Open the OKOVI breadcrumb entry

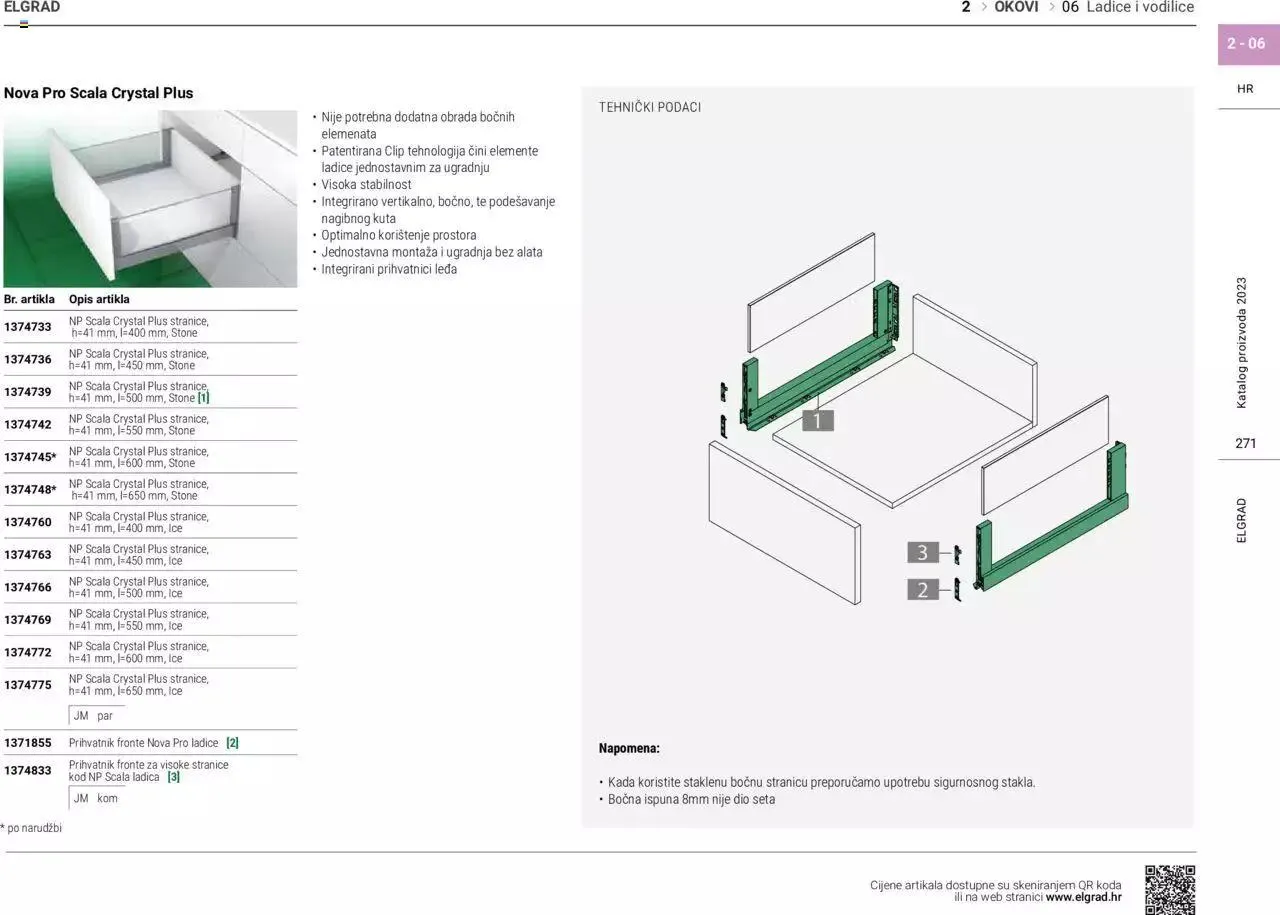click(x=1015, y=7)
